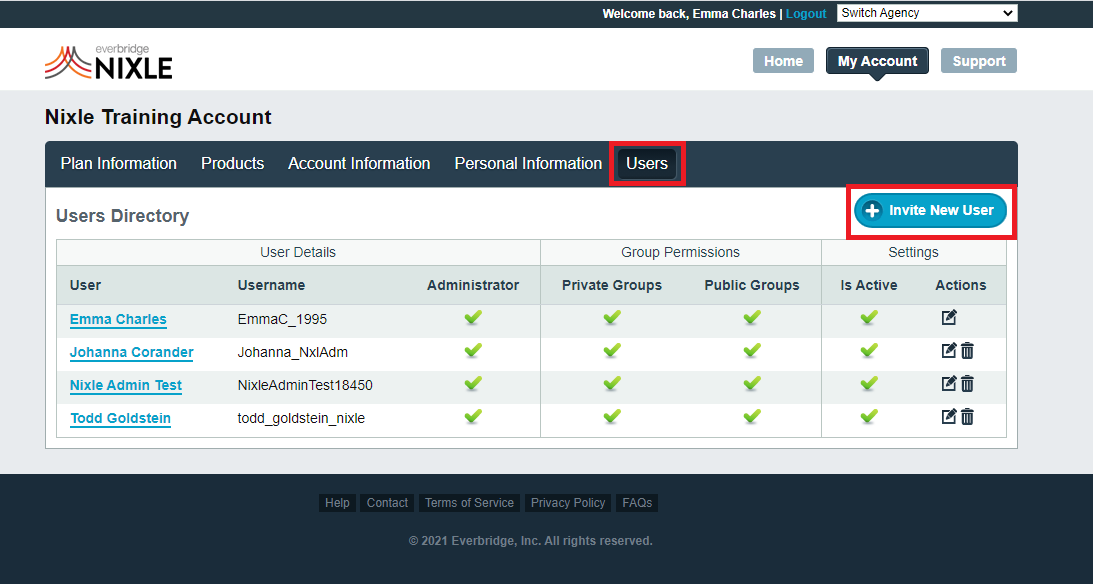The height and width of the screenshot is (584, 1093).
Task: Click the username NixleAdminTest18450
Action: [305, 385]
